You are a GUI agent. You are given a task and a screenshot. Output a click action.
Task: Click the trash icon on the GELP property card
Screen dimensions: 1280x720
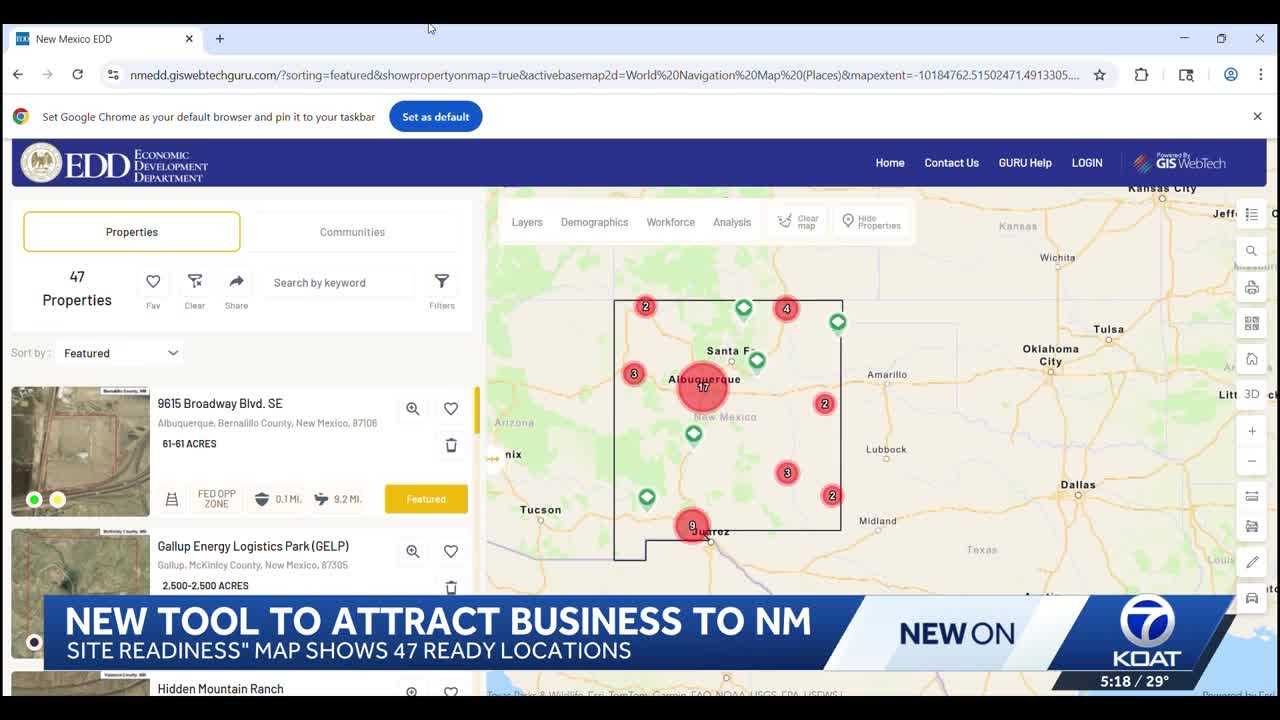point(451,587)
